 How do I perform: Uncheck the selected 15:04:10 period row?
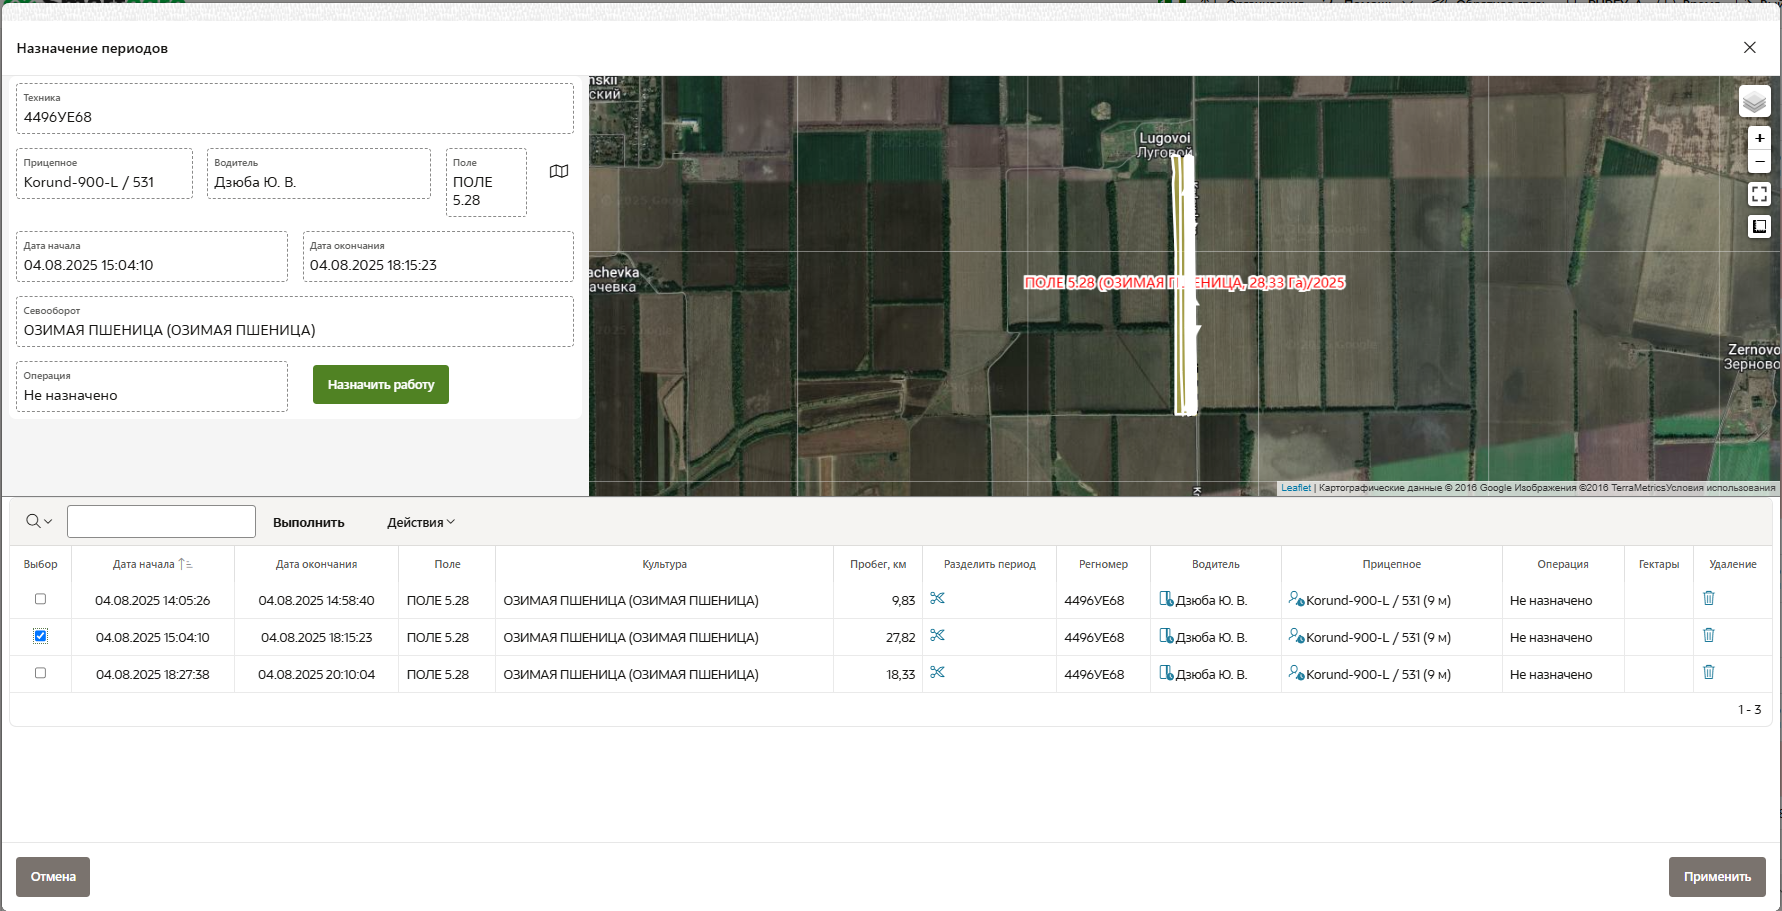point(41,636)
